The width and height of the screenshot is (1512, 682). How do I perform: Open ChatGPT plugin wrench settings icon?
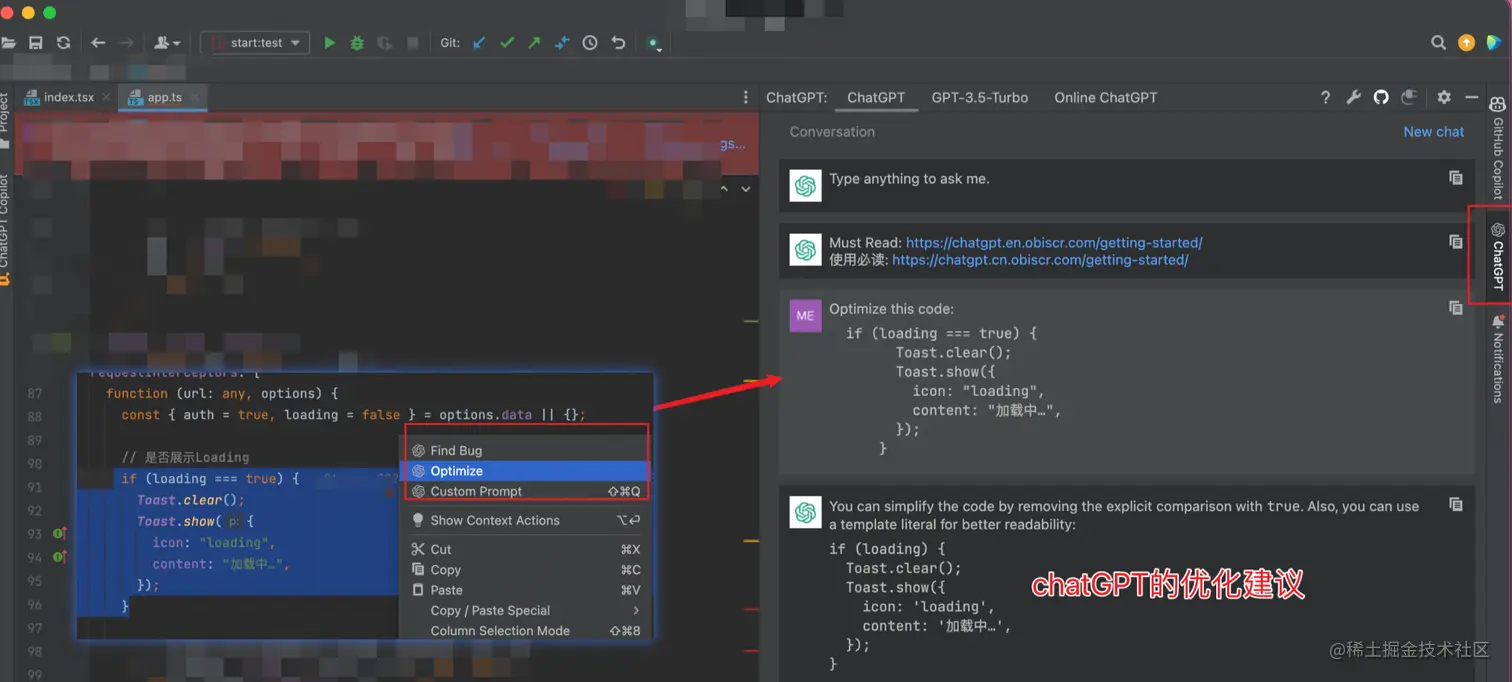pyautogui.click(x=1353, y=97)
